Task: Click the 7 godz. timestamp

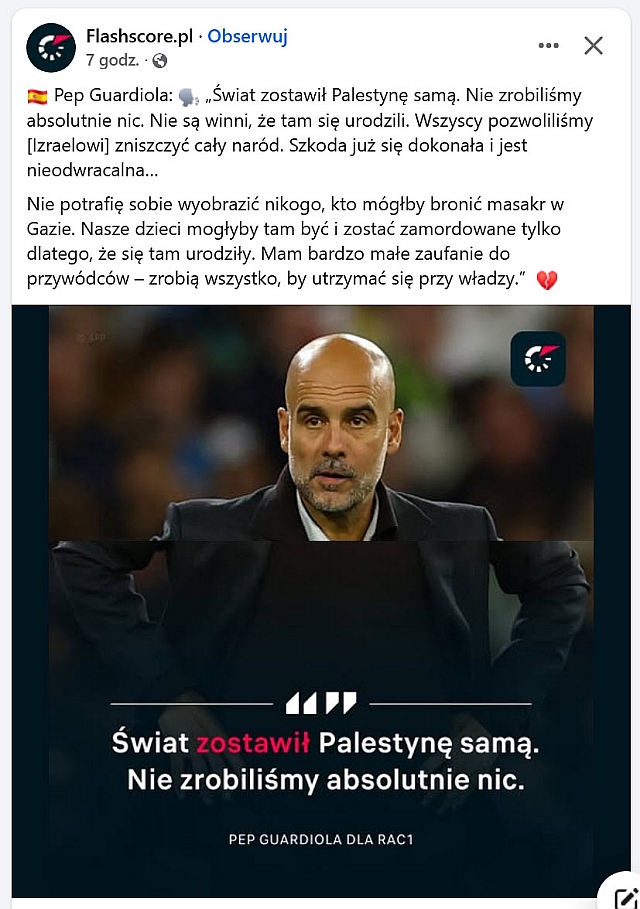Action: (x=112, y=60)
